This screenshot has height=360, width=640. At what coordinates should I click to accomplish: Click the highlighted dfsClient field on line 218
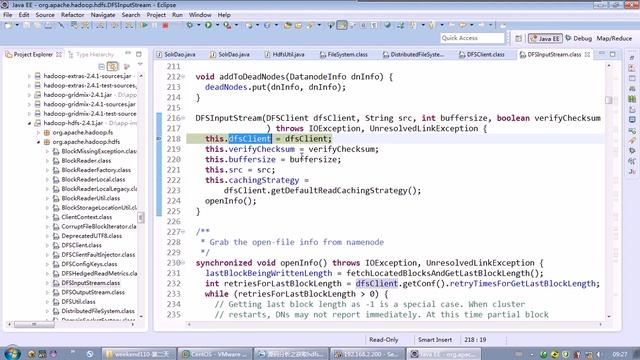coord(250,139)
